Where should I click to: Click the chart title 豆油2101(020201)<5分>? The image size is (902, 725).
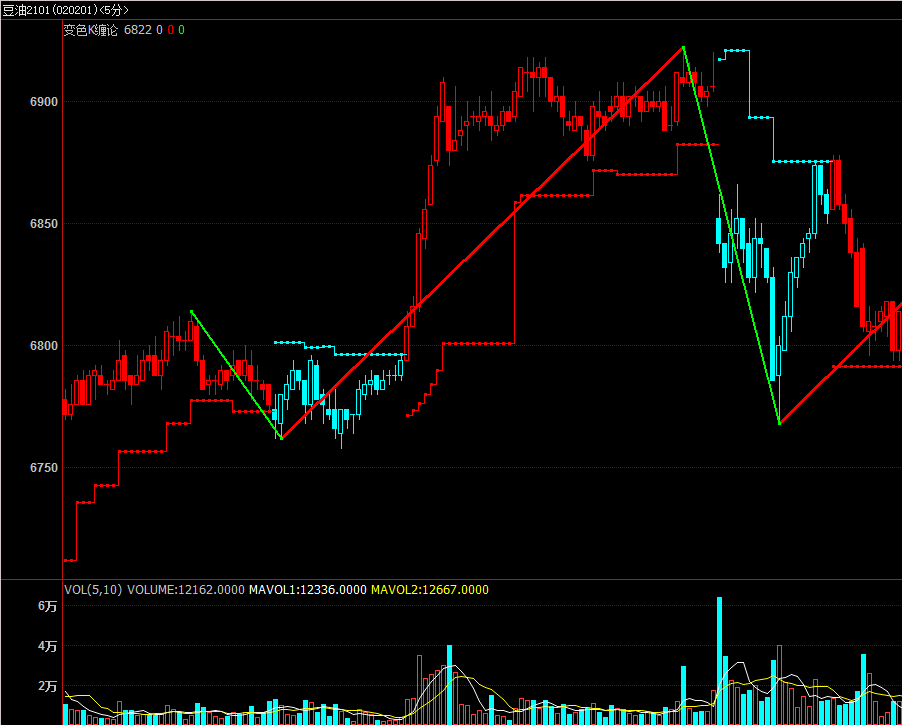tap(66, 10)
